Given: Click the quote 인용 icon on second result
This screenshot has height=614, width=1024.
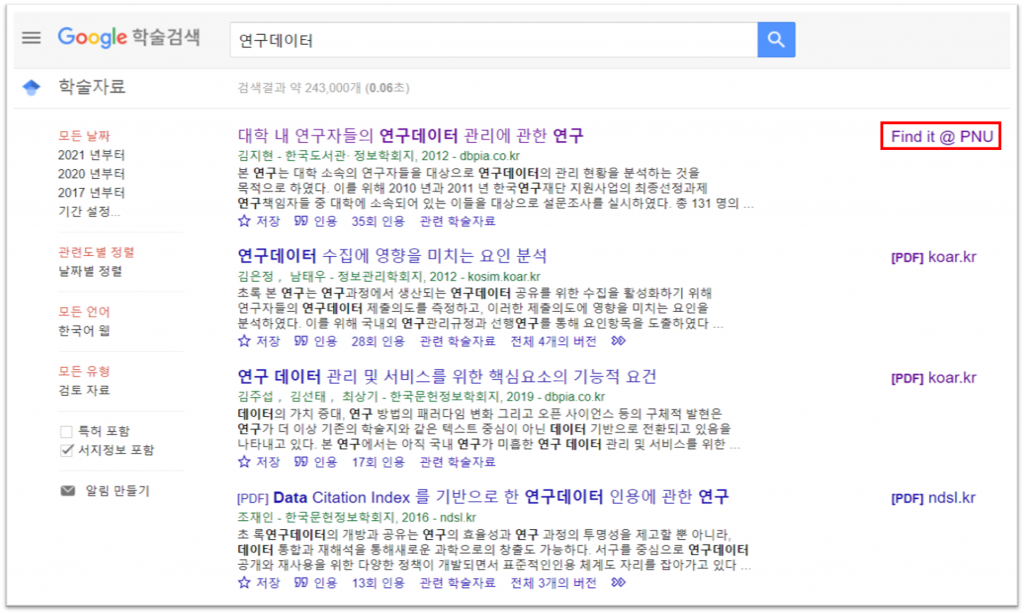Looking at the screenshot, I should click(300, 341).
